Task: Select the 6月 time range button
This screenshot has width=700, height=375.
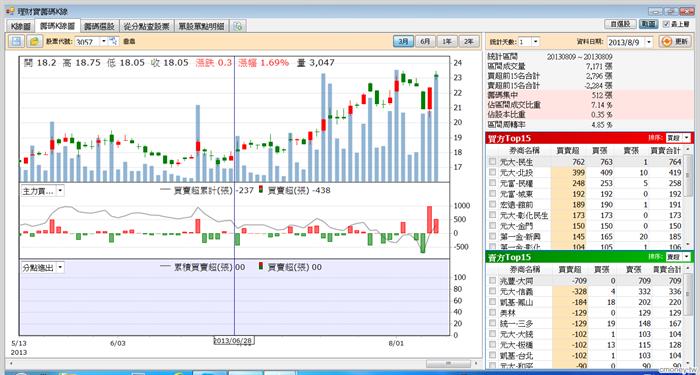Action: [x=425, y=42]
